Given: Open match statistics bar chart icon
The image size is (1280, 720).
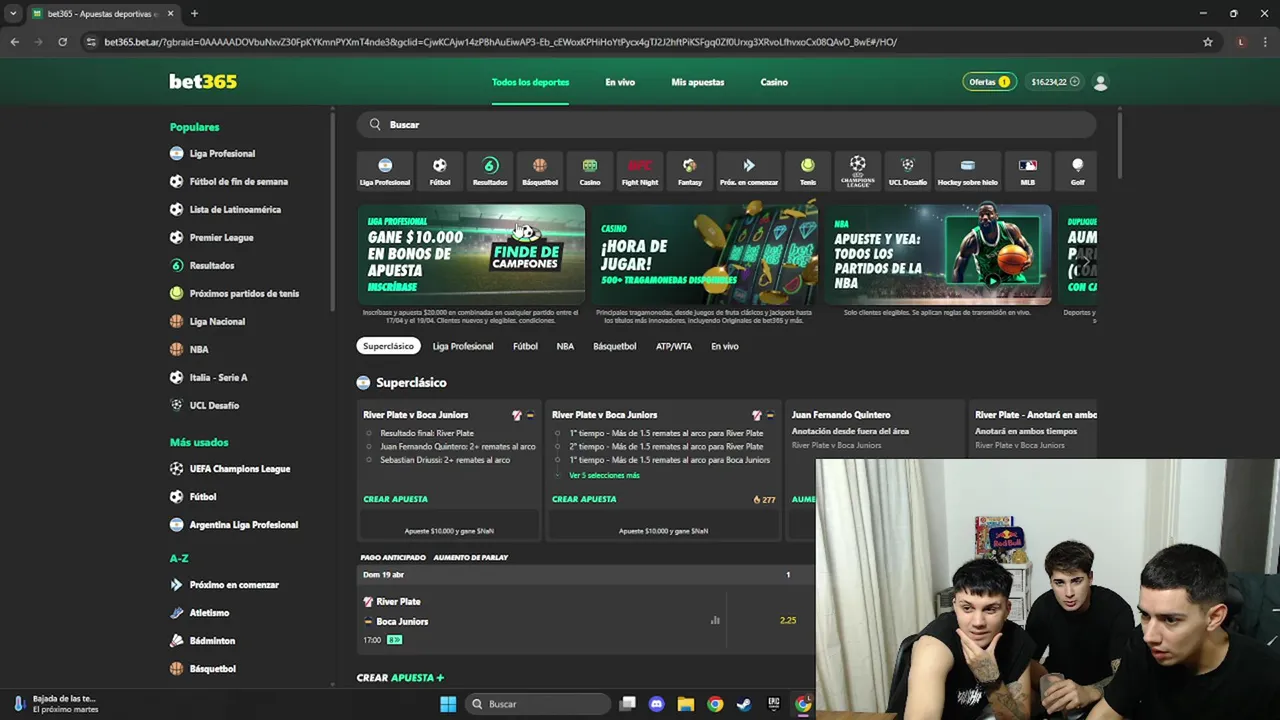Looking at the screenshot, I should point(715,620).
